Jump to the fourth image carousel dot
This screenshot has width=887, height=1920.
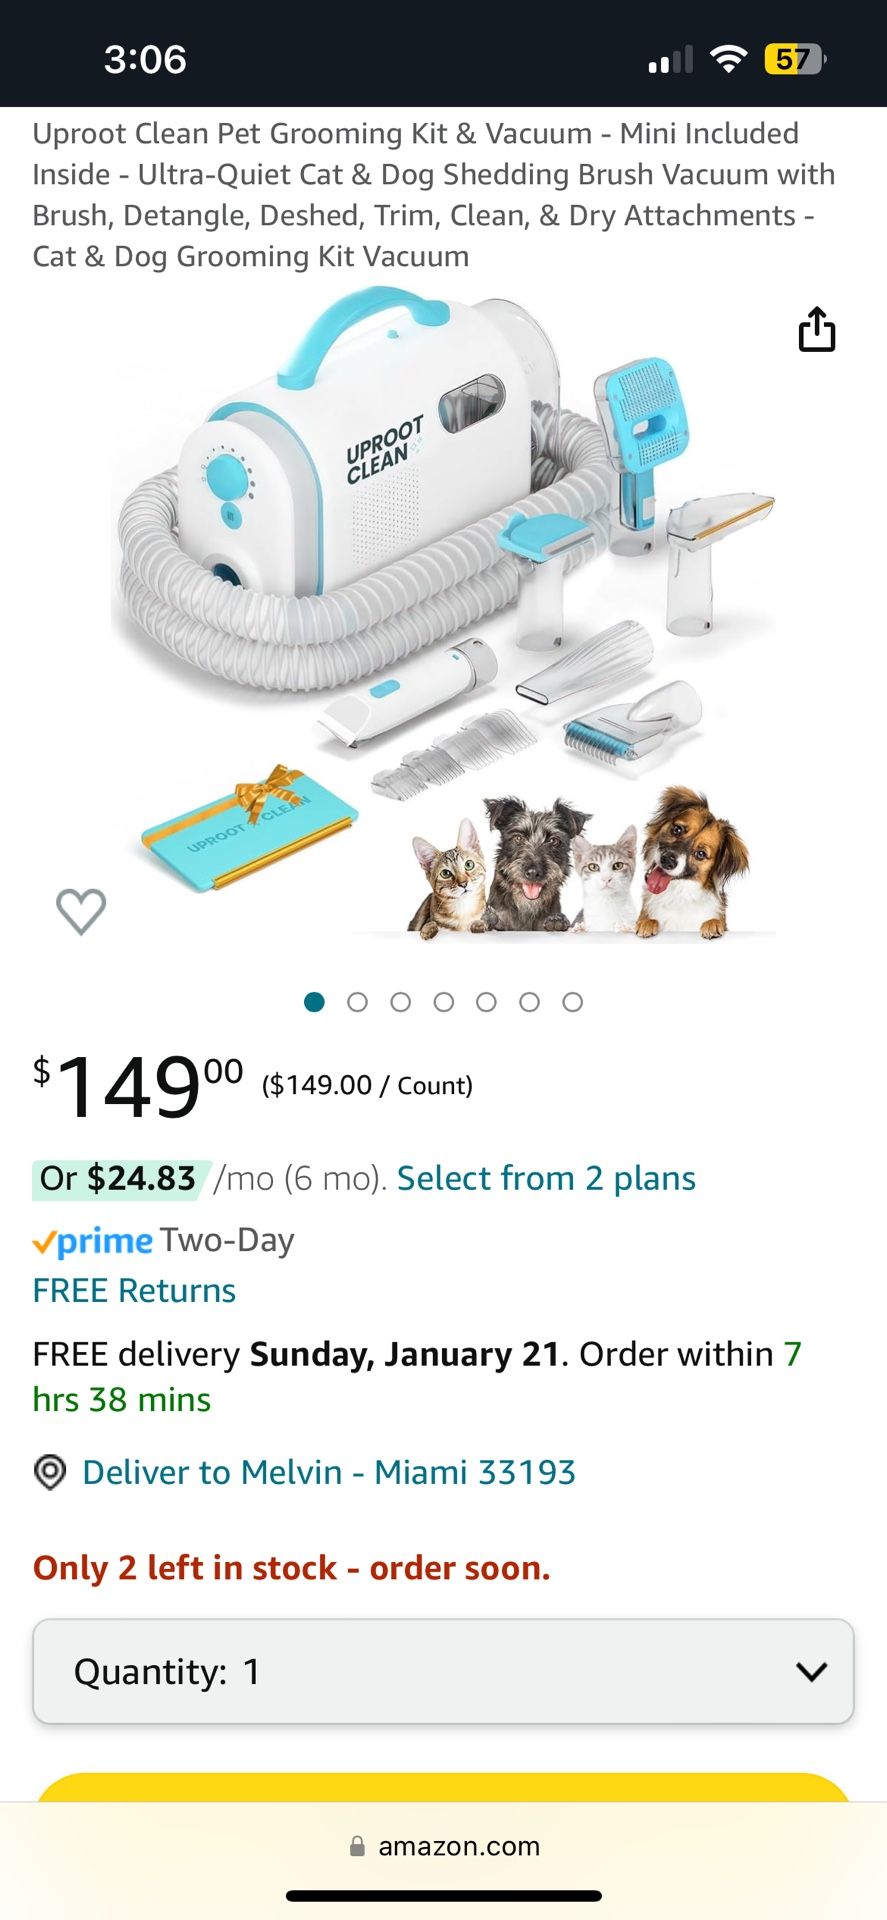pos(444,1002)
